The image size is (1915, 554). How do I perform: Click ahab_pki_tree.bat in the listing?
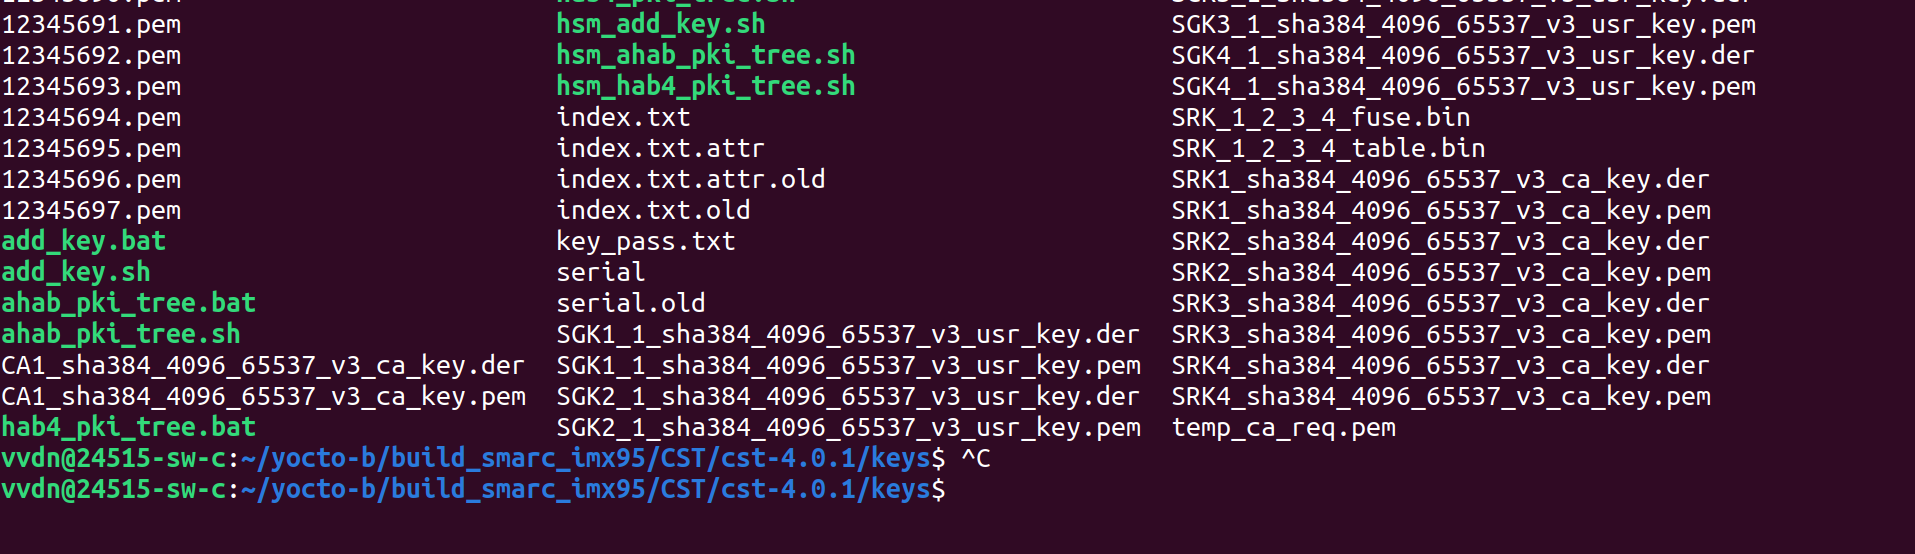point(128,303)
